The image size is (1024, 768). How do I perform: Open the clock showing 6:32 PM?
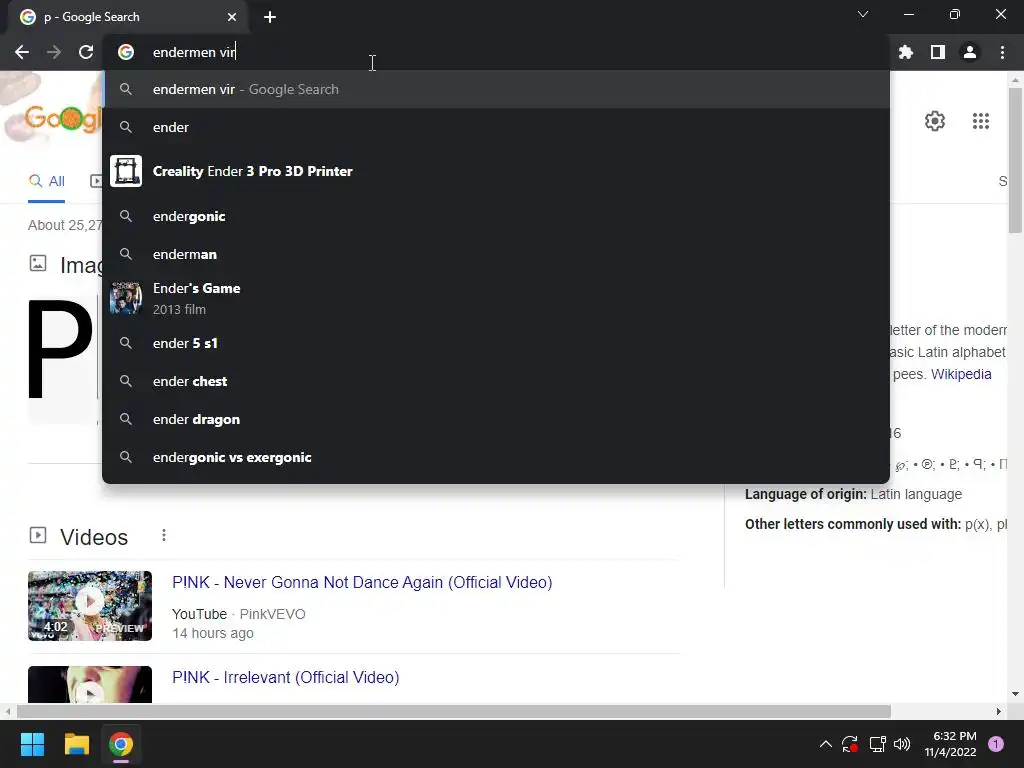950,744
